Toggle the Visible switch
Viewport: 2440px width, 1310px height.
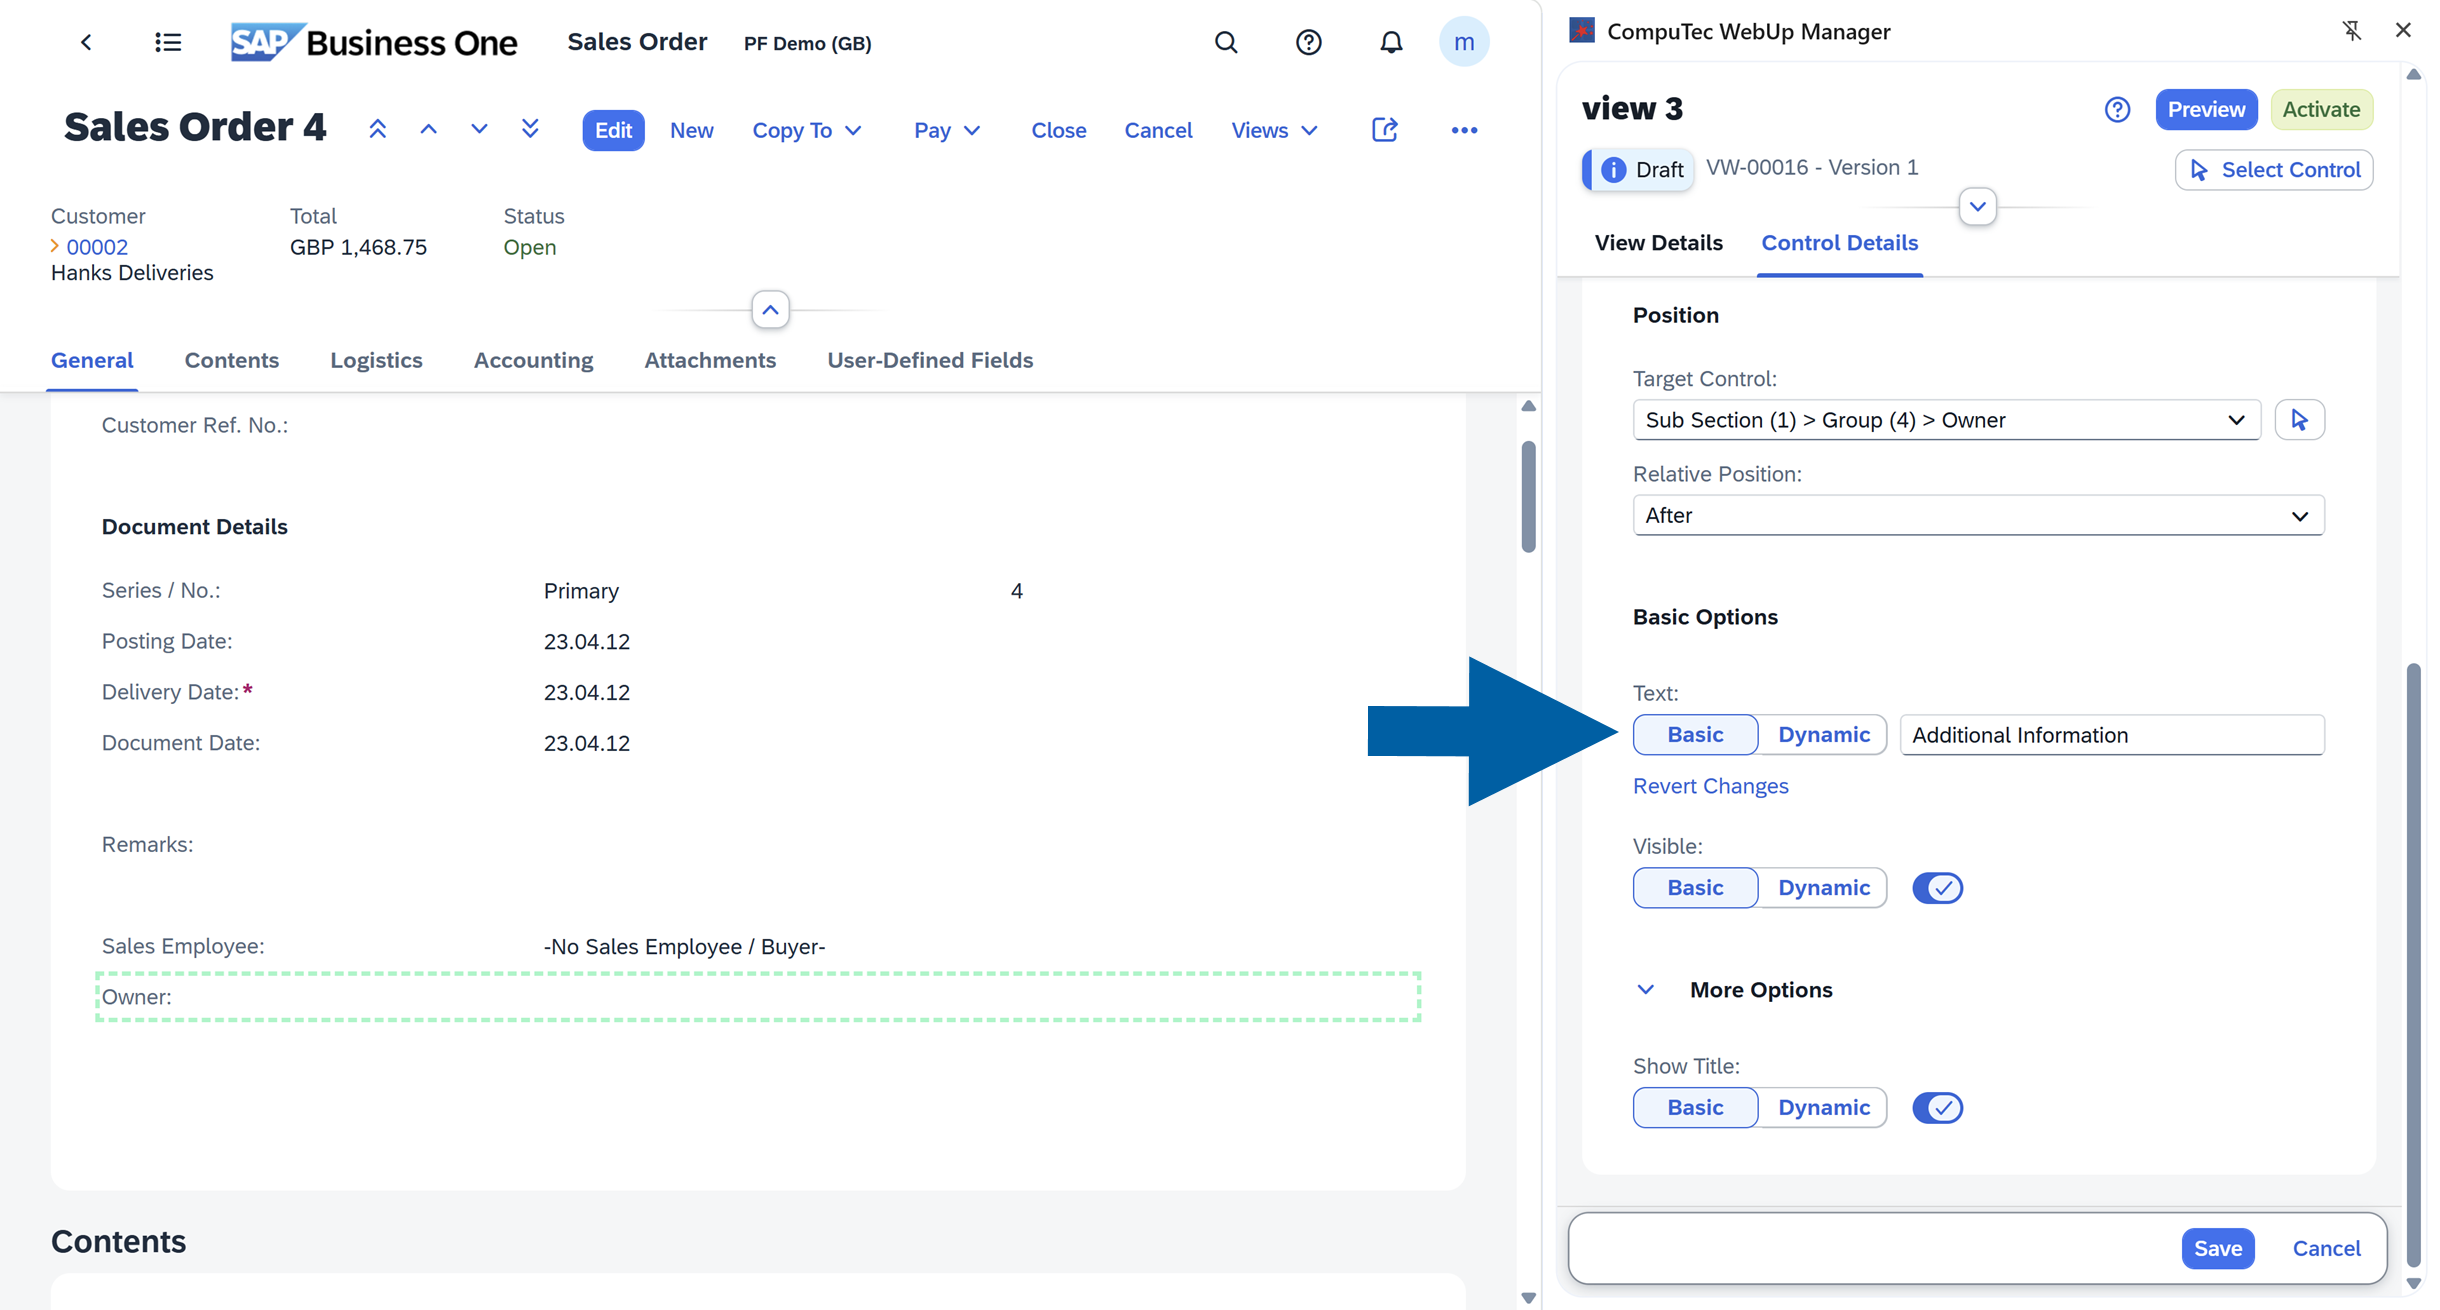[x=1937, y=888]
